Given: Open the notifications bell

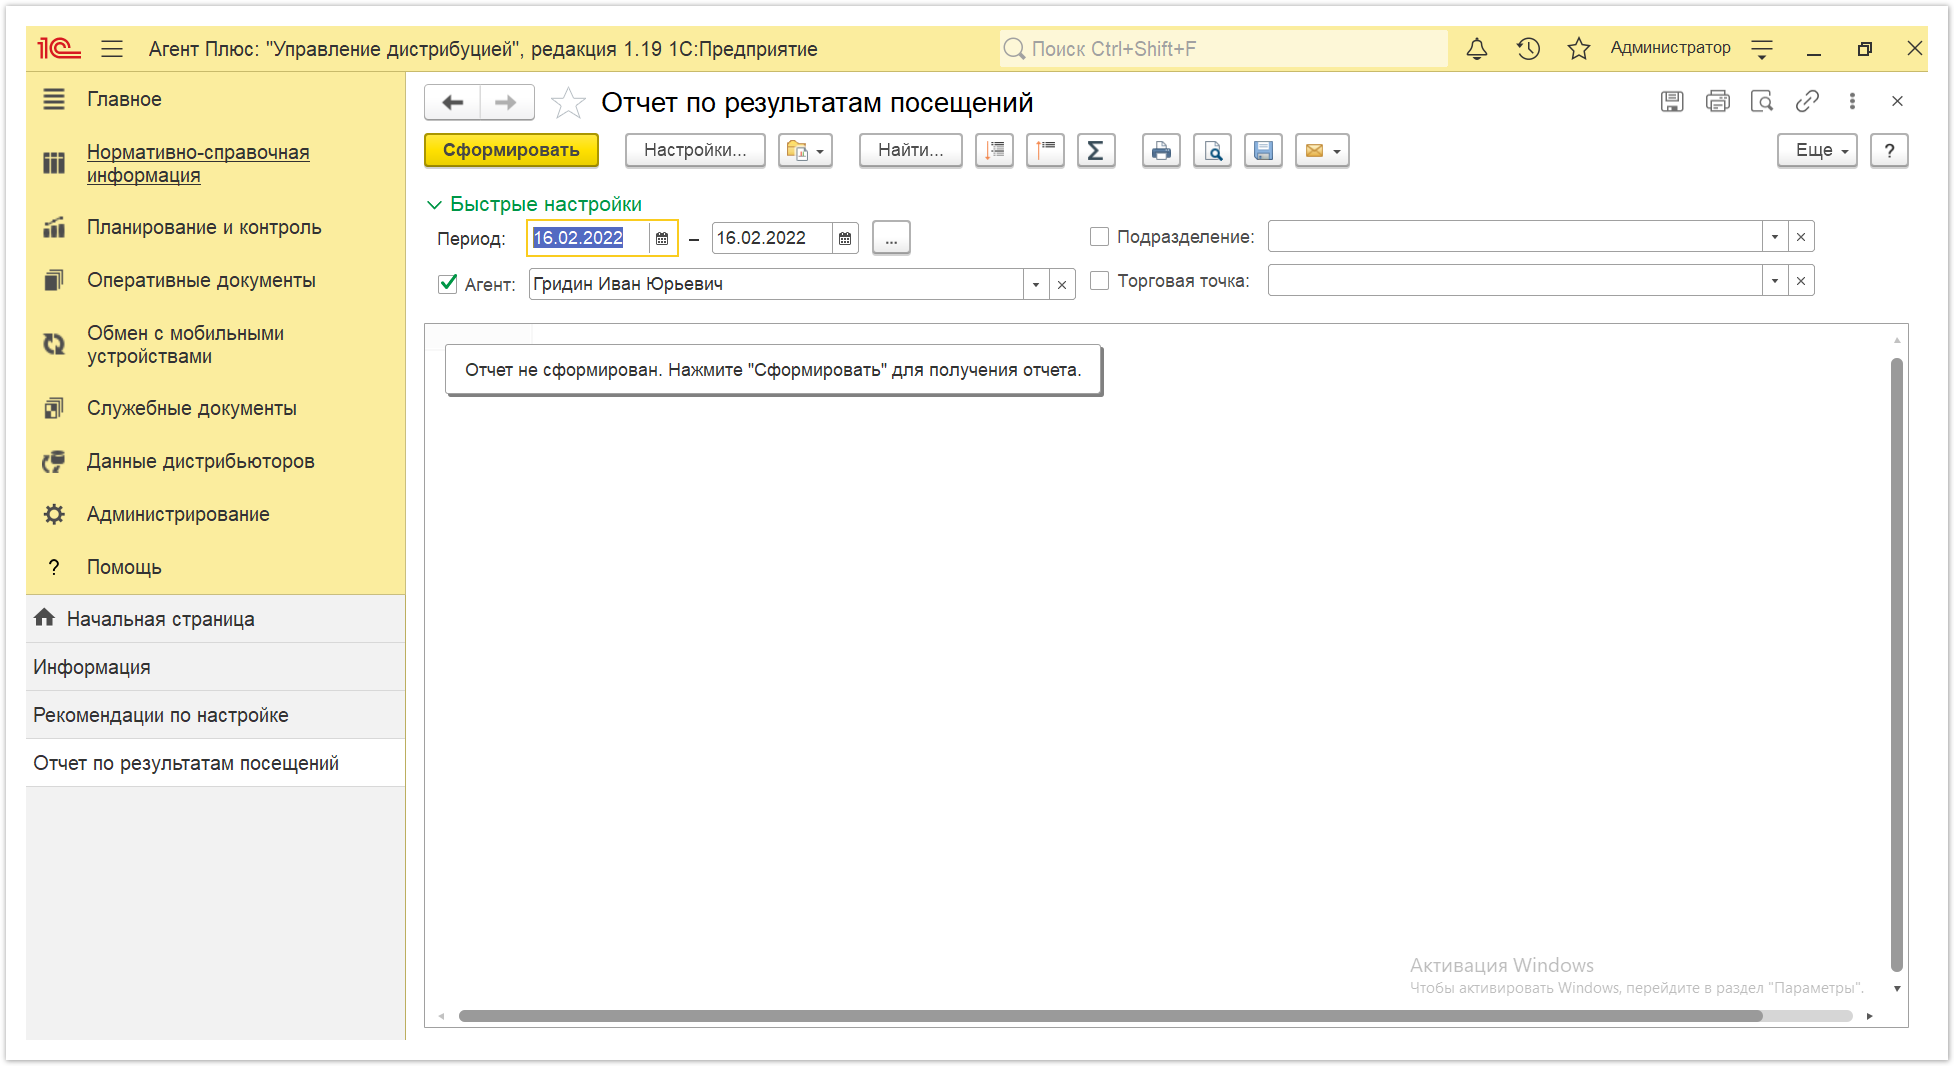Looking at the screenshot, I should 1477,48.
